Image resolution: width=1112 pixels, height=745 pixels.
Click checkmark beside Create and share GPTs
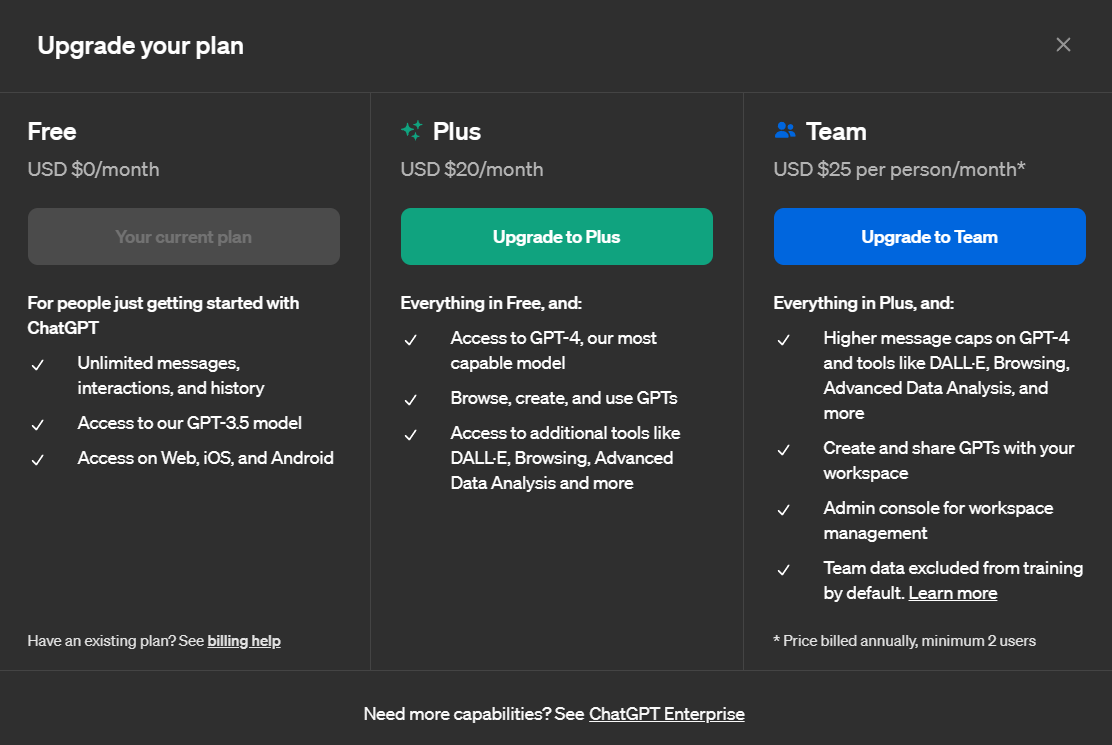(x=784, y=450)
